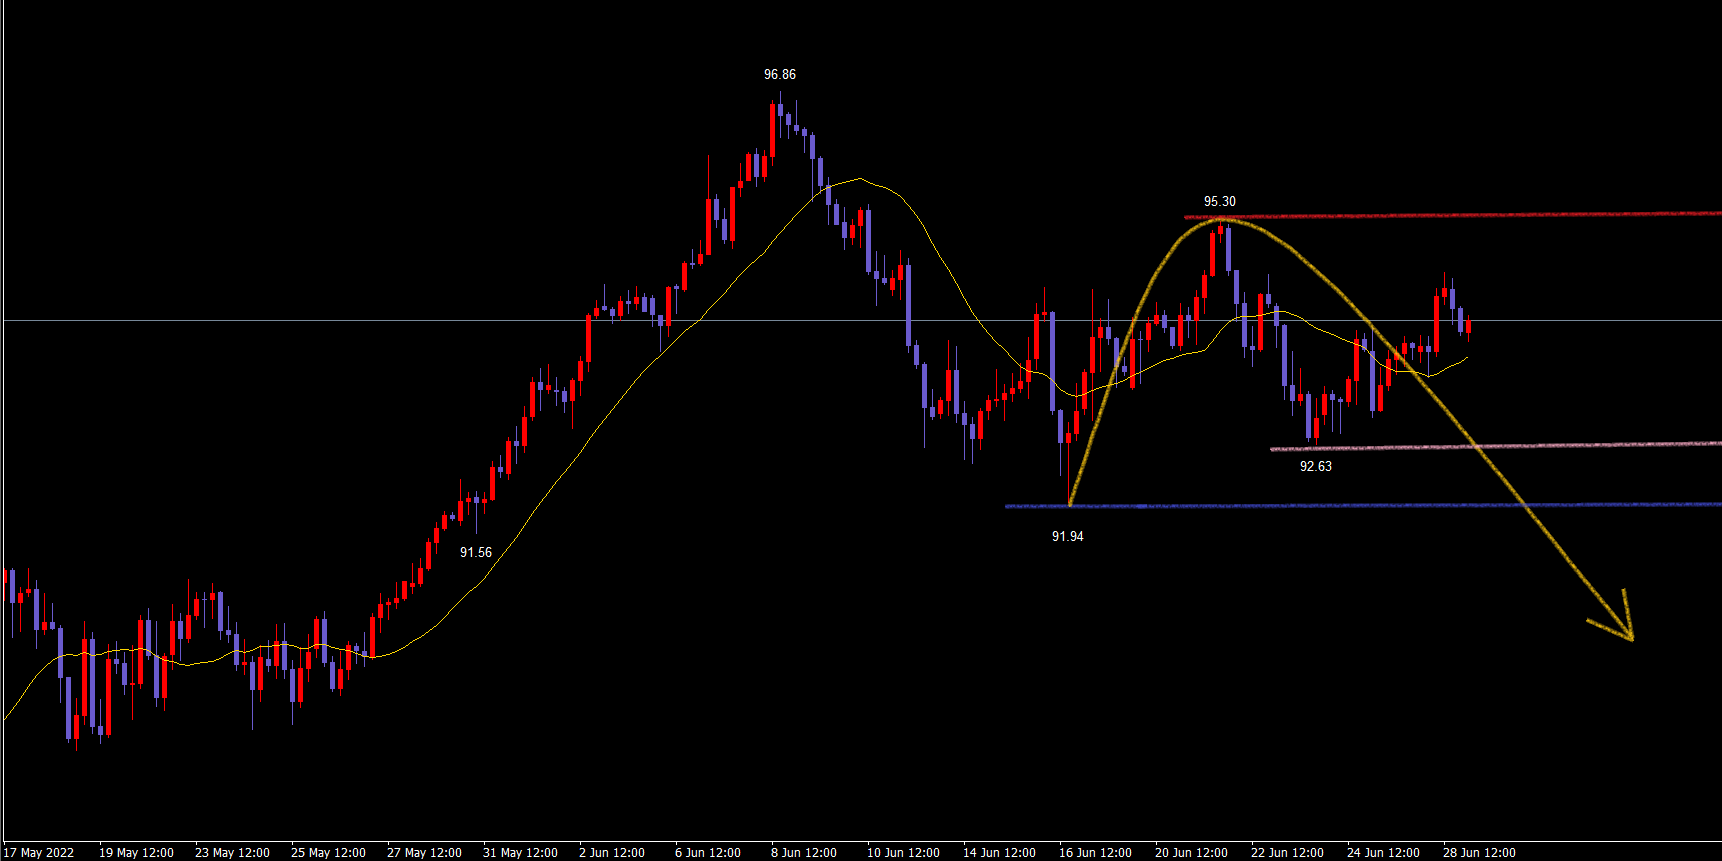Click the 16 Jun 12:00 time label

pyautogui.click(x=1095, y=853)
